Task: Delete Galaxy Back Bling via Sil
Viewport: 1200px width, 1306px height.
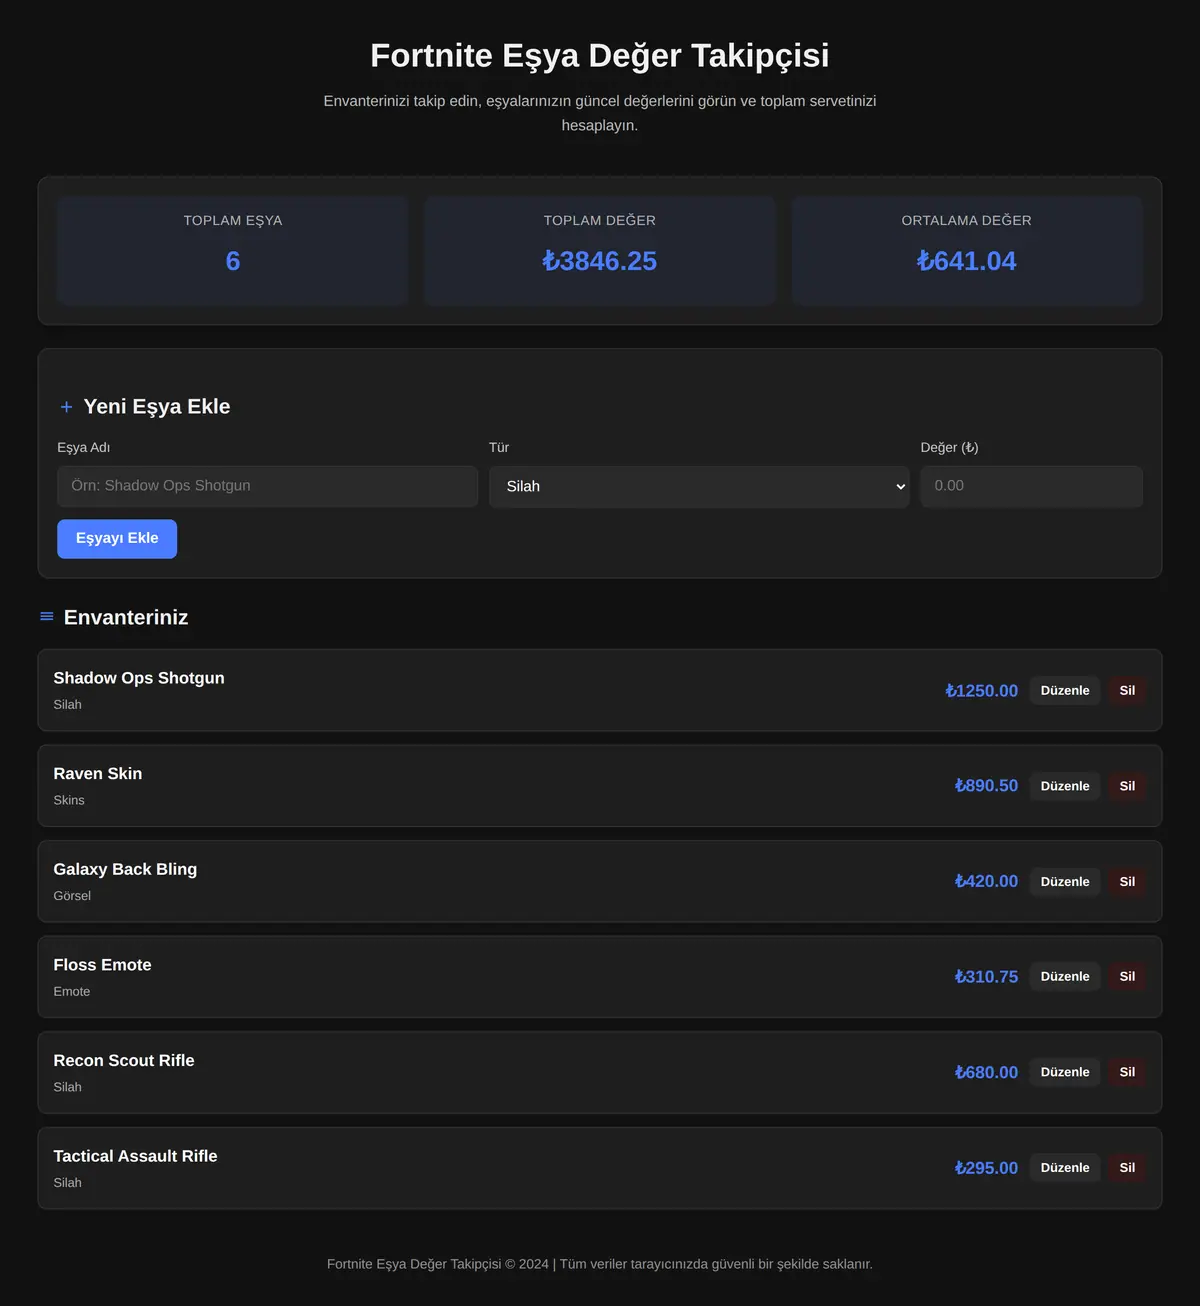Action: [x=1127, y=882]
